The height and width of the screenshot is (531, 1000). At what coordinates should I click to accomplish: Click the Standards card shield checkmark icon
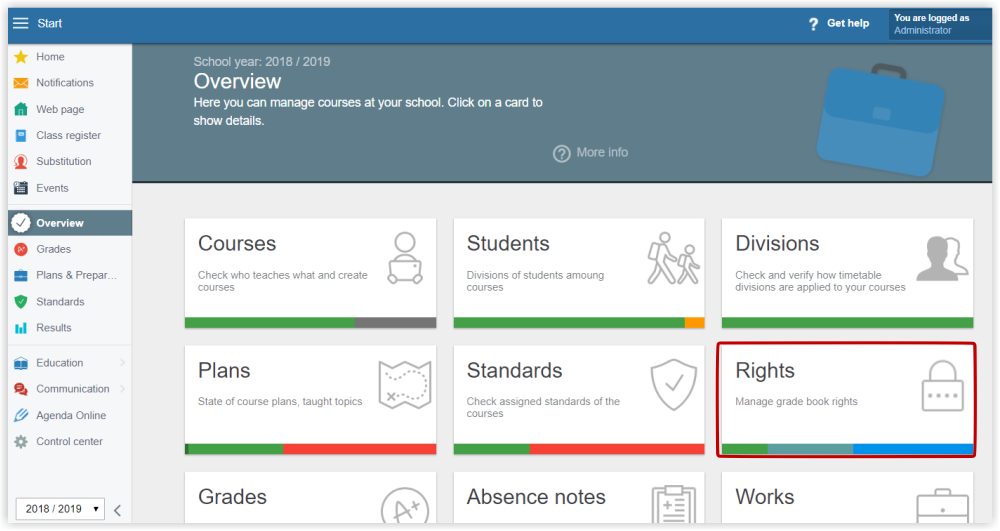point(673,384)
